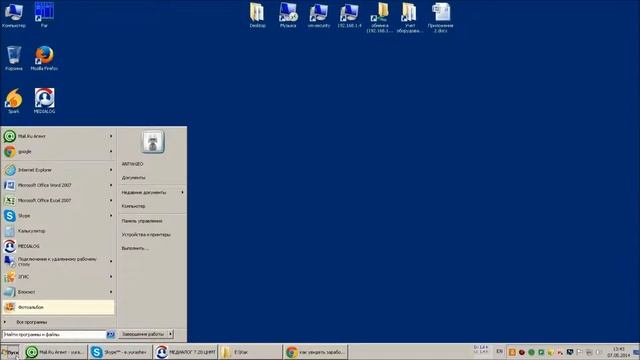
Task: Launch Microsoft Office Word 2007
Action: [x=58, y=185]
